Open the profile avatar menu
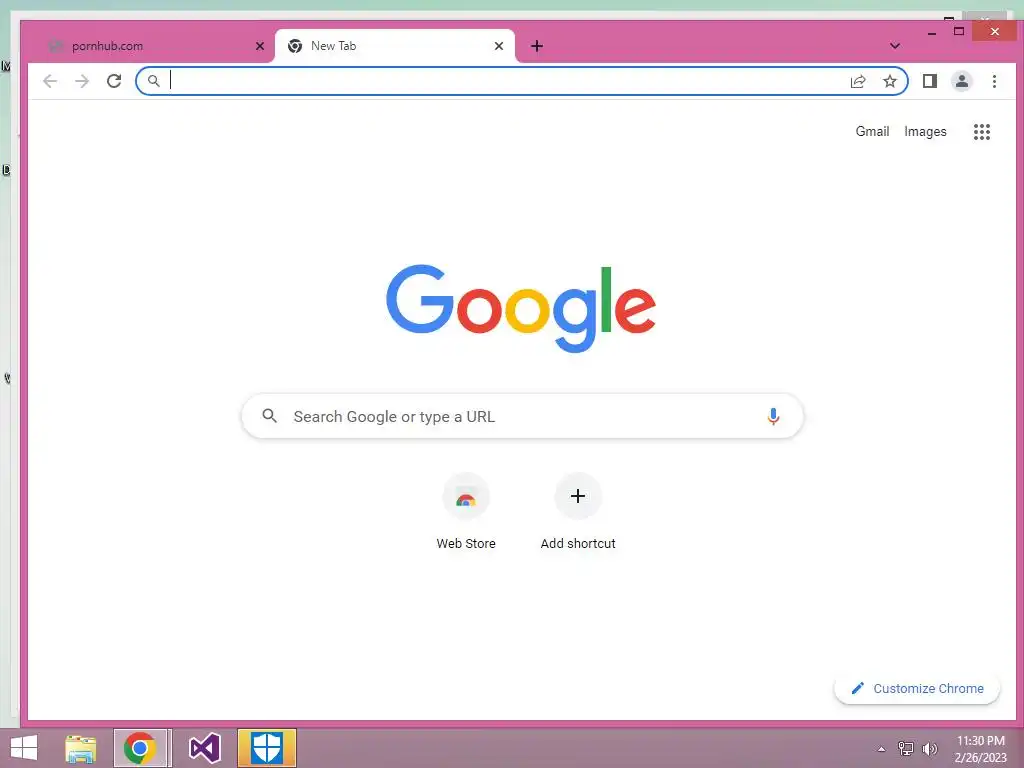Image resolution: width=1024 pixels, height=768 pixels. [x=962, y=81]
